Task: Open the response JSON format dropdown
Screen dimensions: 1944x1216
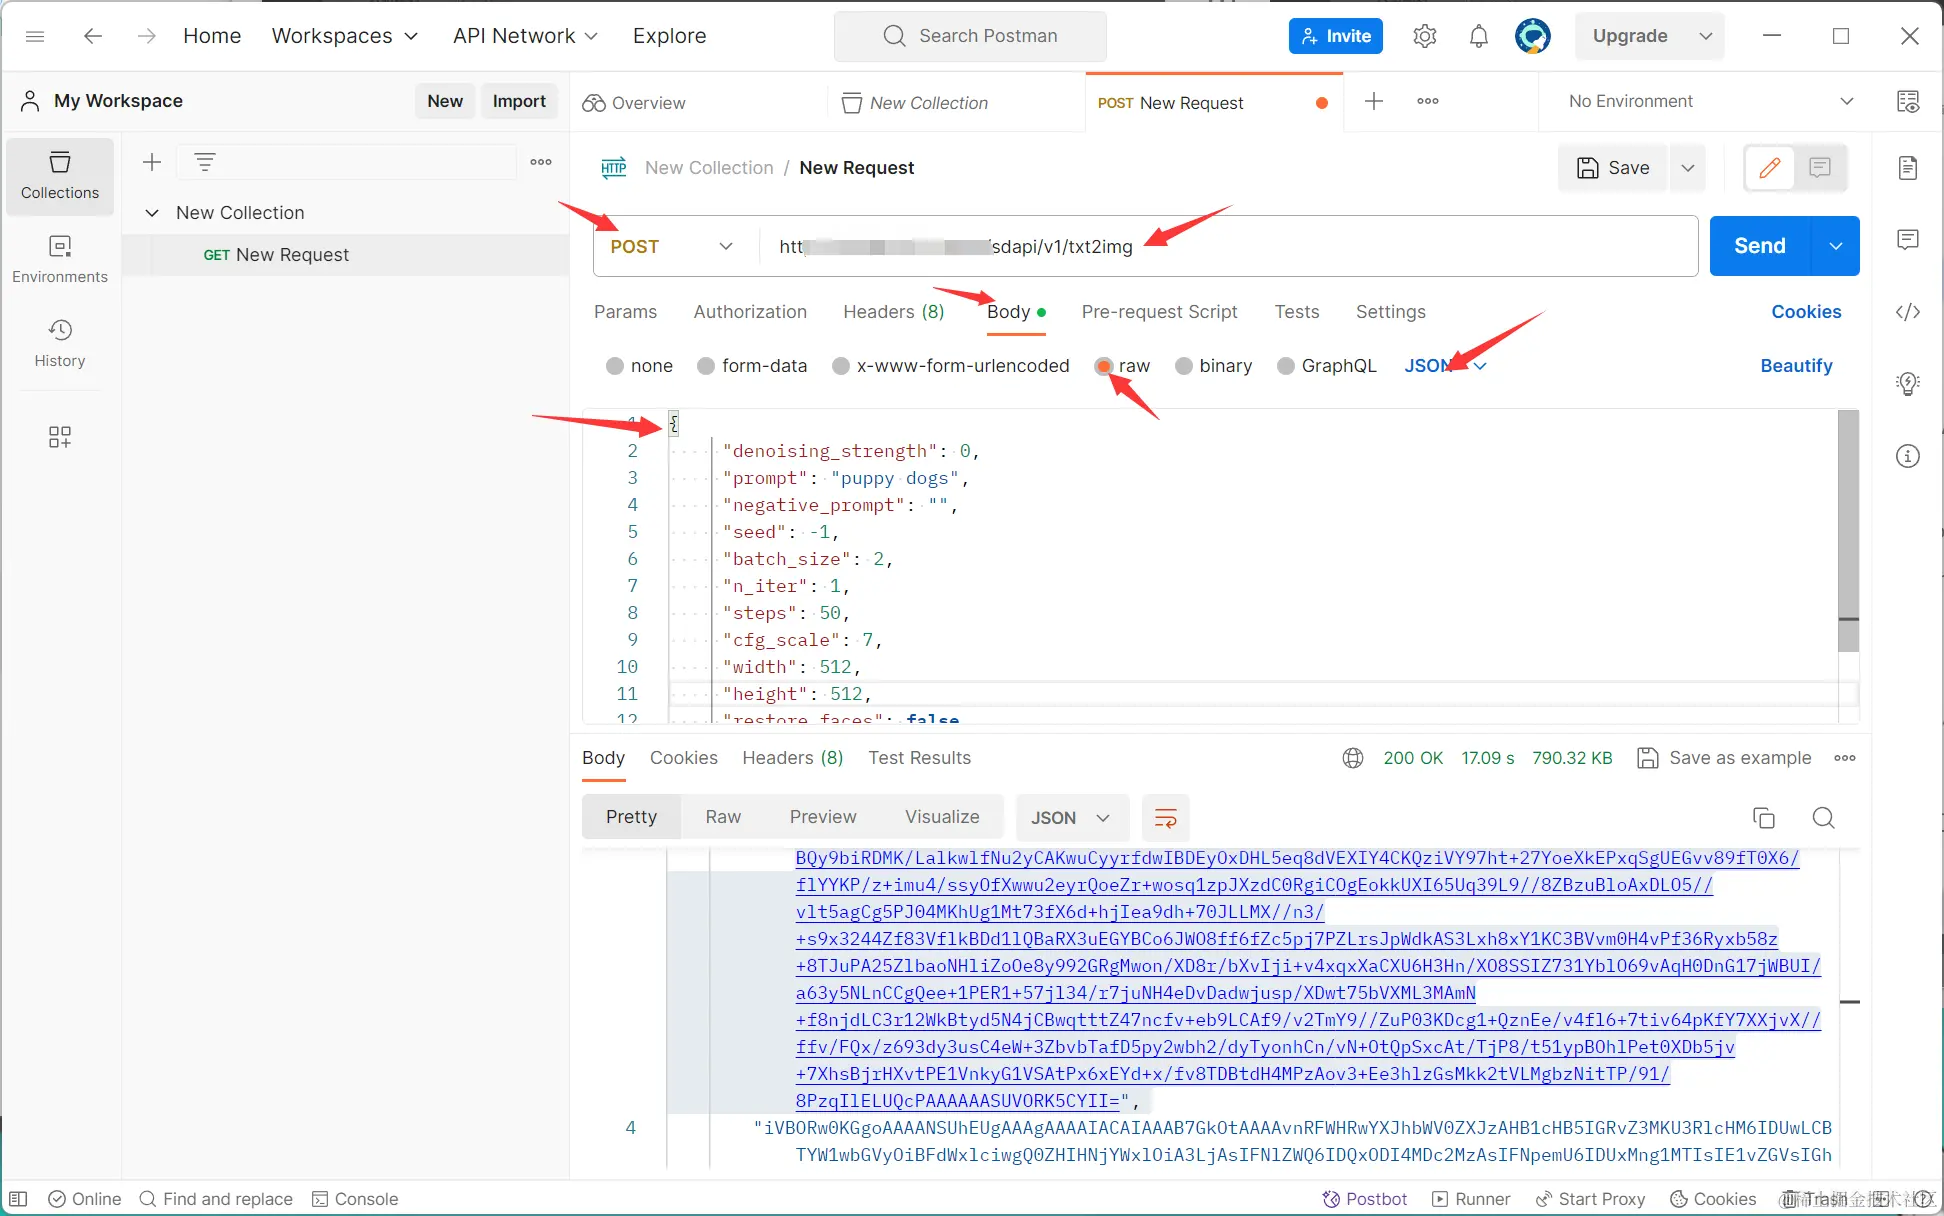Action: [x=1071, y=818]
